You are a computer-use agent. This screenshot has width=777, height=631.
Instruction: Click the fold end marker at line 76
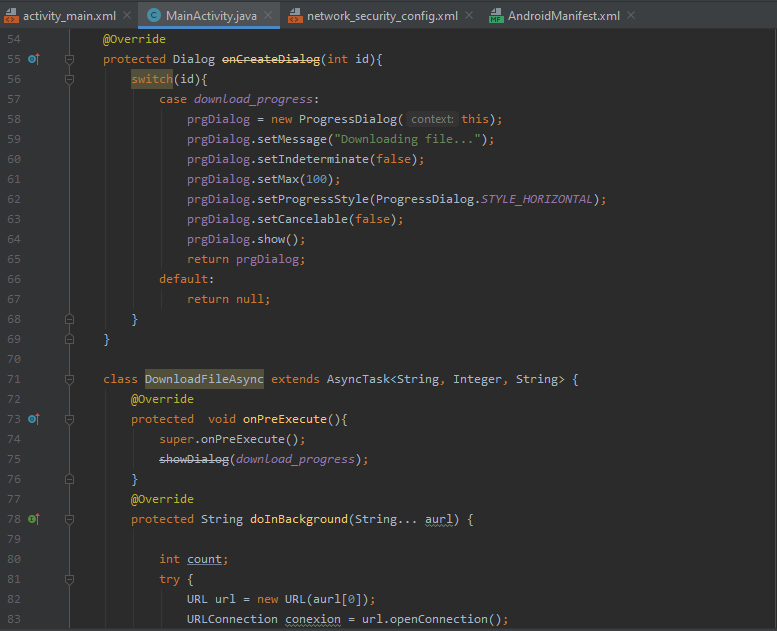pyautogui.click(x=69, y=479)
